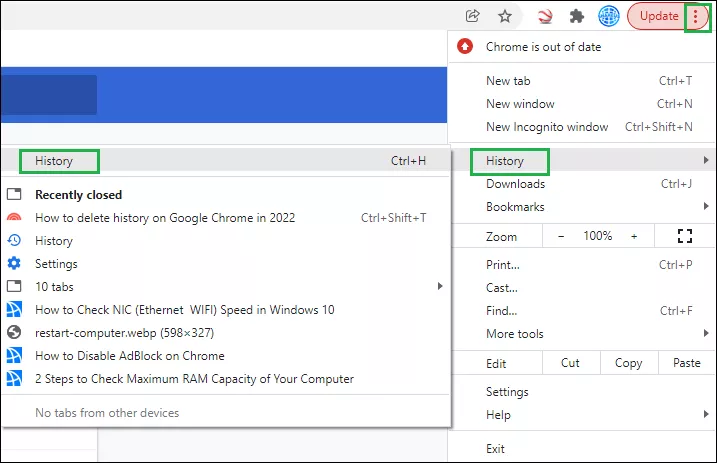Viewport: 717px width, 463px height.
Task: Click the Recently closed heading
Action: coord(79,195)
